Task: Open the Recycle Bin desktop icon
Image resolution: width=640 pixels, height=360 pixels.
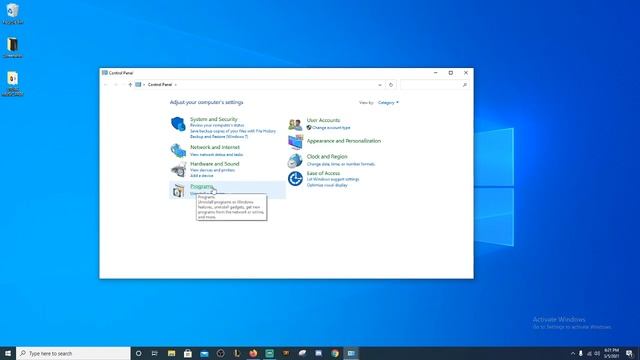Action: point(13,14)
